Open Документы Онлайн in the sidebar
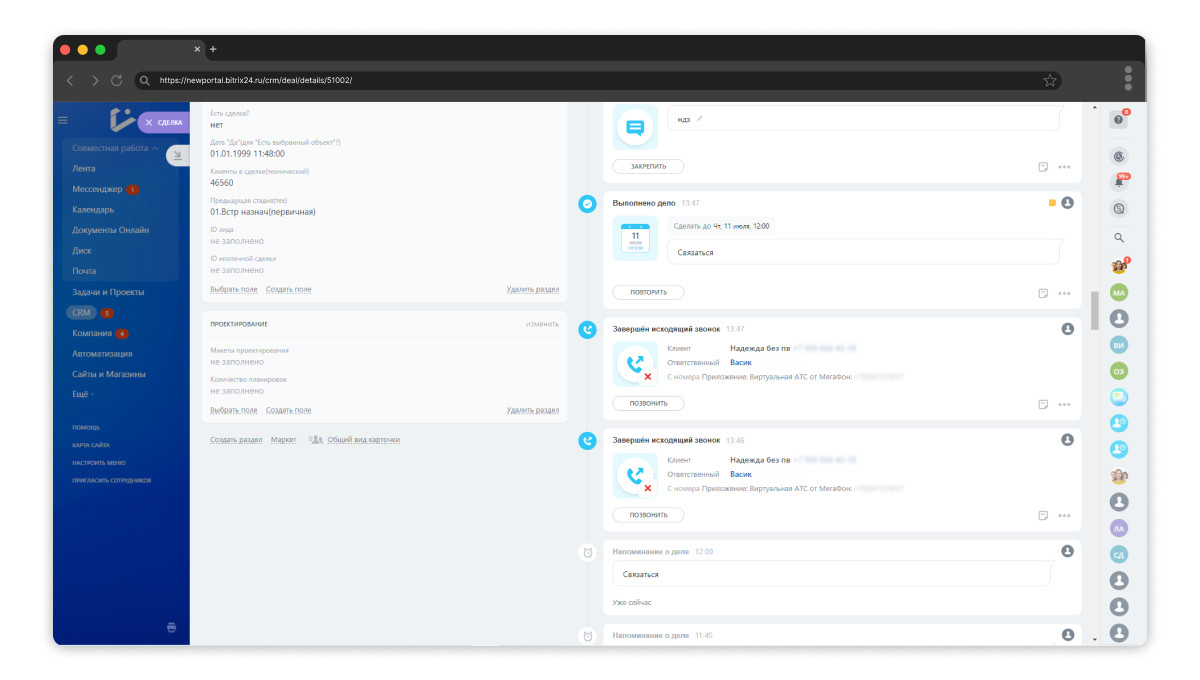The image size is (1200, 680). pyautogui.click(x=110, y=230)
